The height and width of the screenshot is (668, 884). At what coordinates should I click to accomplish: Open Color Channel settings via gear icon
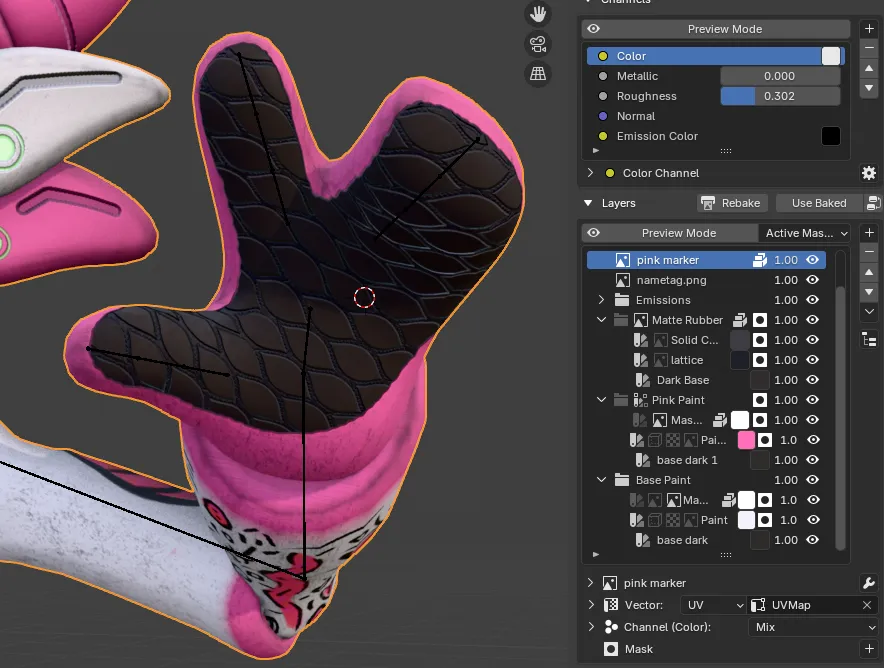(868, 172)
